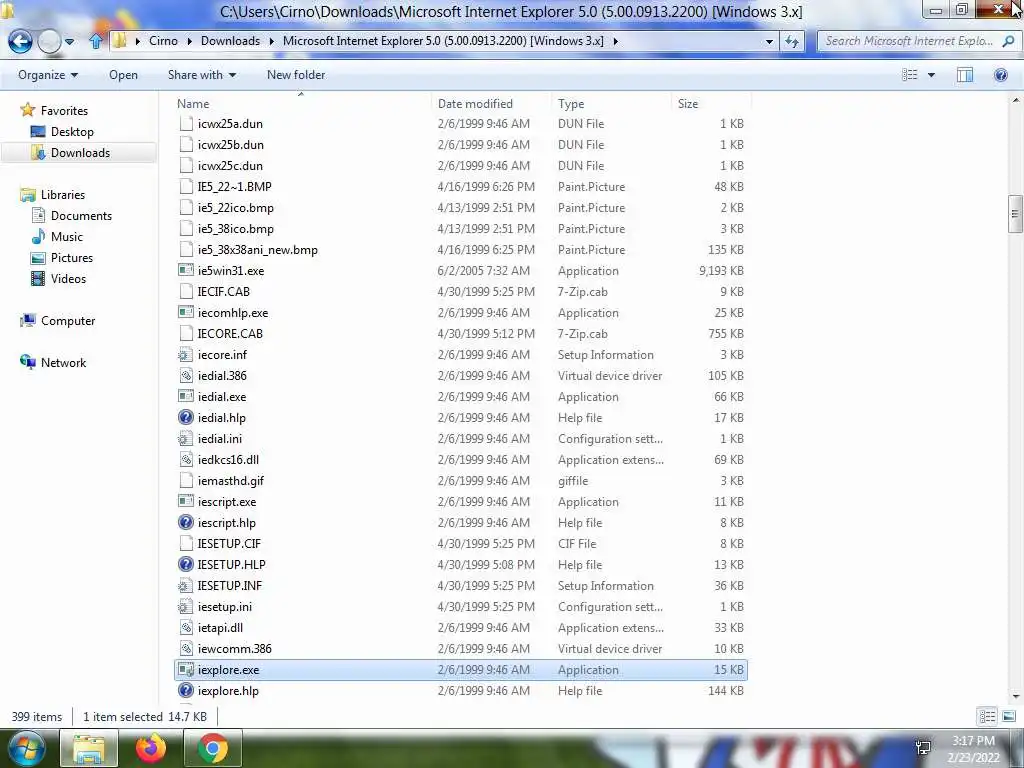Switch to details view via status bar icon
This screenshot has width=1024, height=768.
pyautogui.click(x=987, y=716)
